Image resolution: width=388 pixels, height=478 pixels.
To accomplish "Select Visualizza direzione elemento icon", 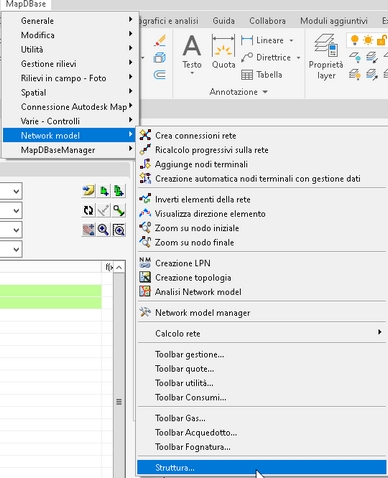I will (145, 213).
